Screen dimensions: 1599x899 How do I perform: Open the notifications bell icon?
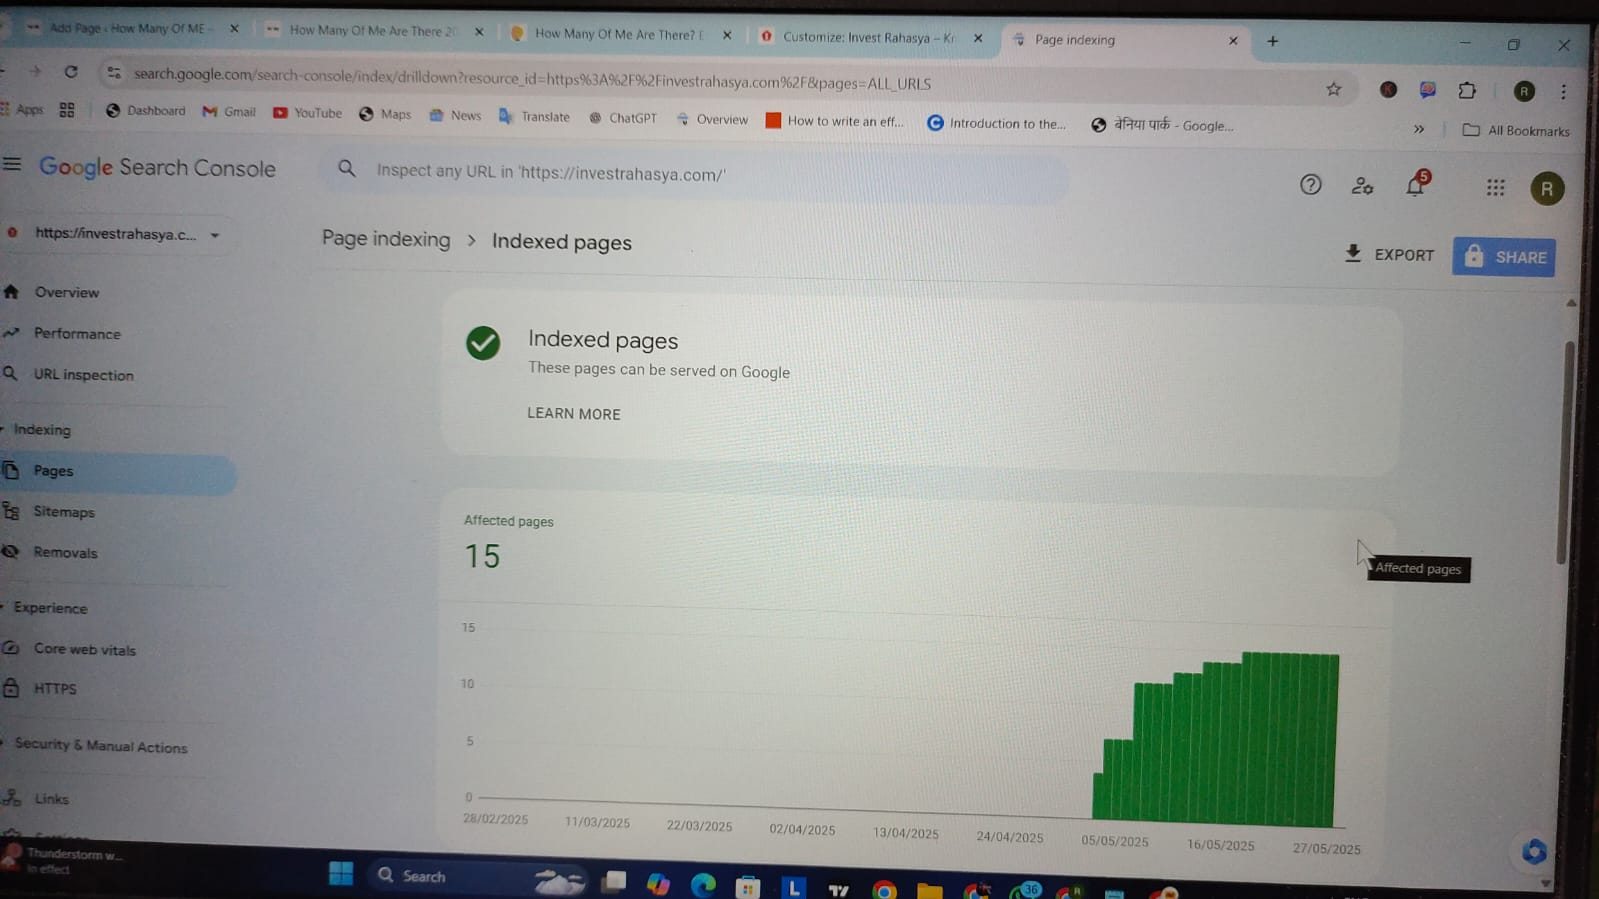pos(1416,185)
